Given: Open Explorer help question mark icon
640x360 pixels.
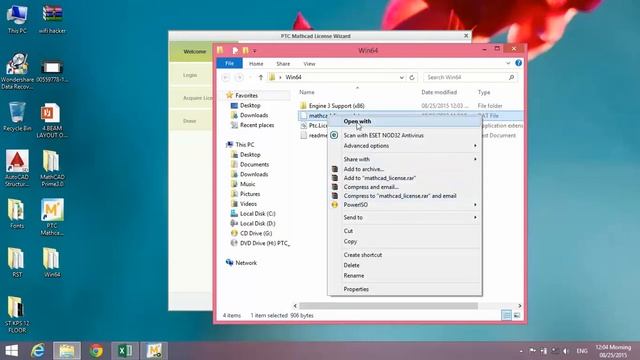Looking at the screenshot, I should coord(518,63).
